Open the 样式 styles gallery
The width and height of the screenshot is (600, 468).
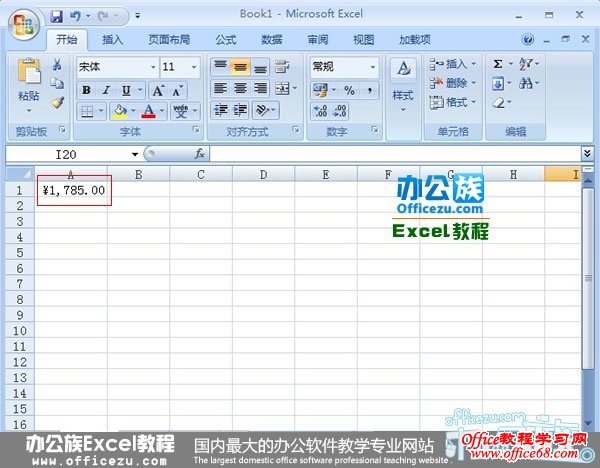pyautogui.click(x=403, y=84)
